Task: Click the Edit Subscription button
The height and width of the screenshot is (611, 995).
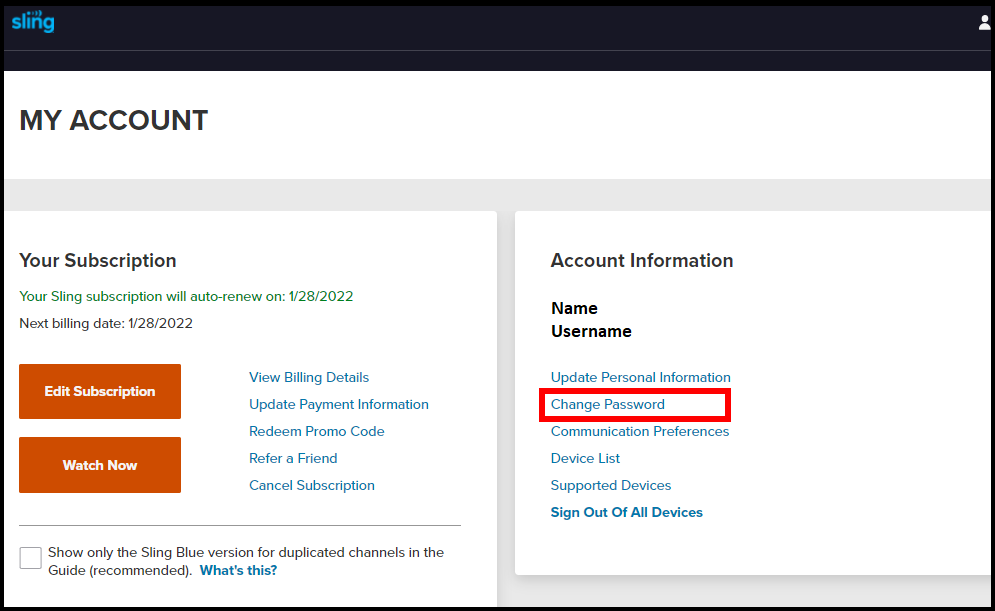Action: 99,391
